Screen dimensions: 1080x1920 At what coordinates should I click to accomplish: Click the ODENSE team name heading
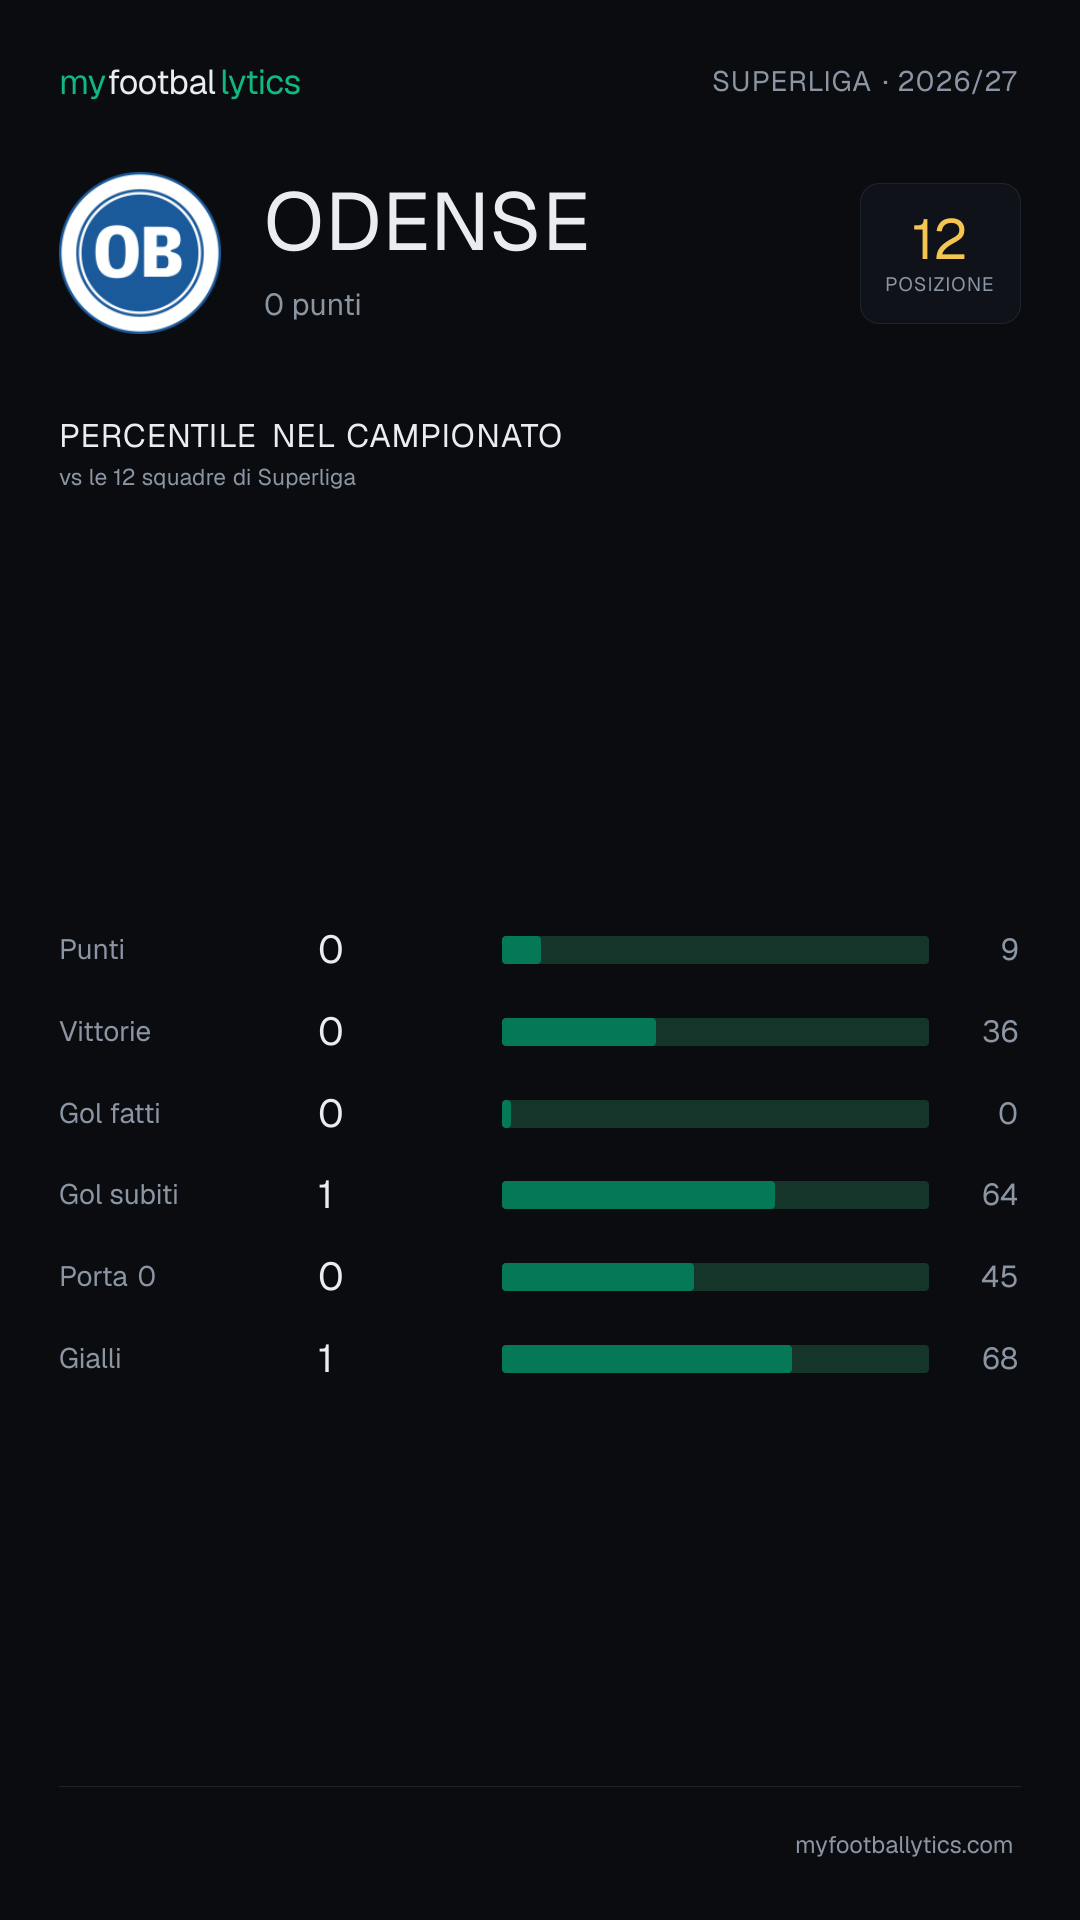(x=427, y=222)
